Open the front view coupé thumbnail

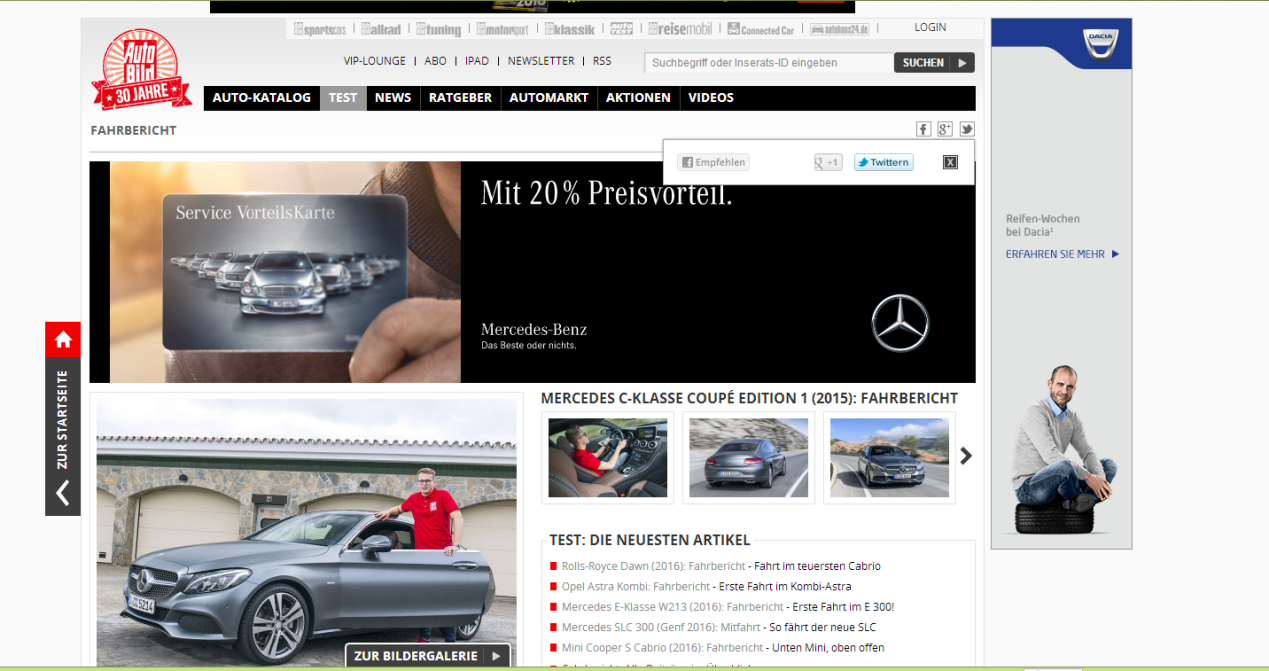click(890, 457)
